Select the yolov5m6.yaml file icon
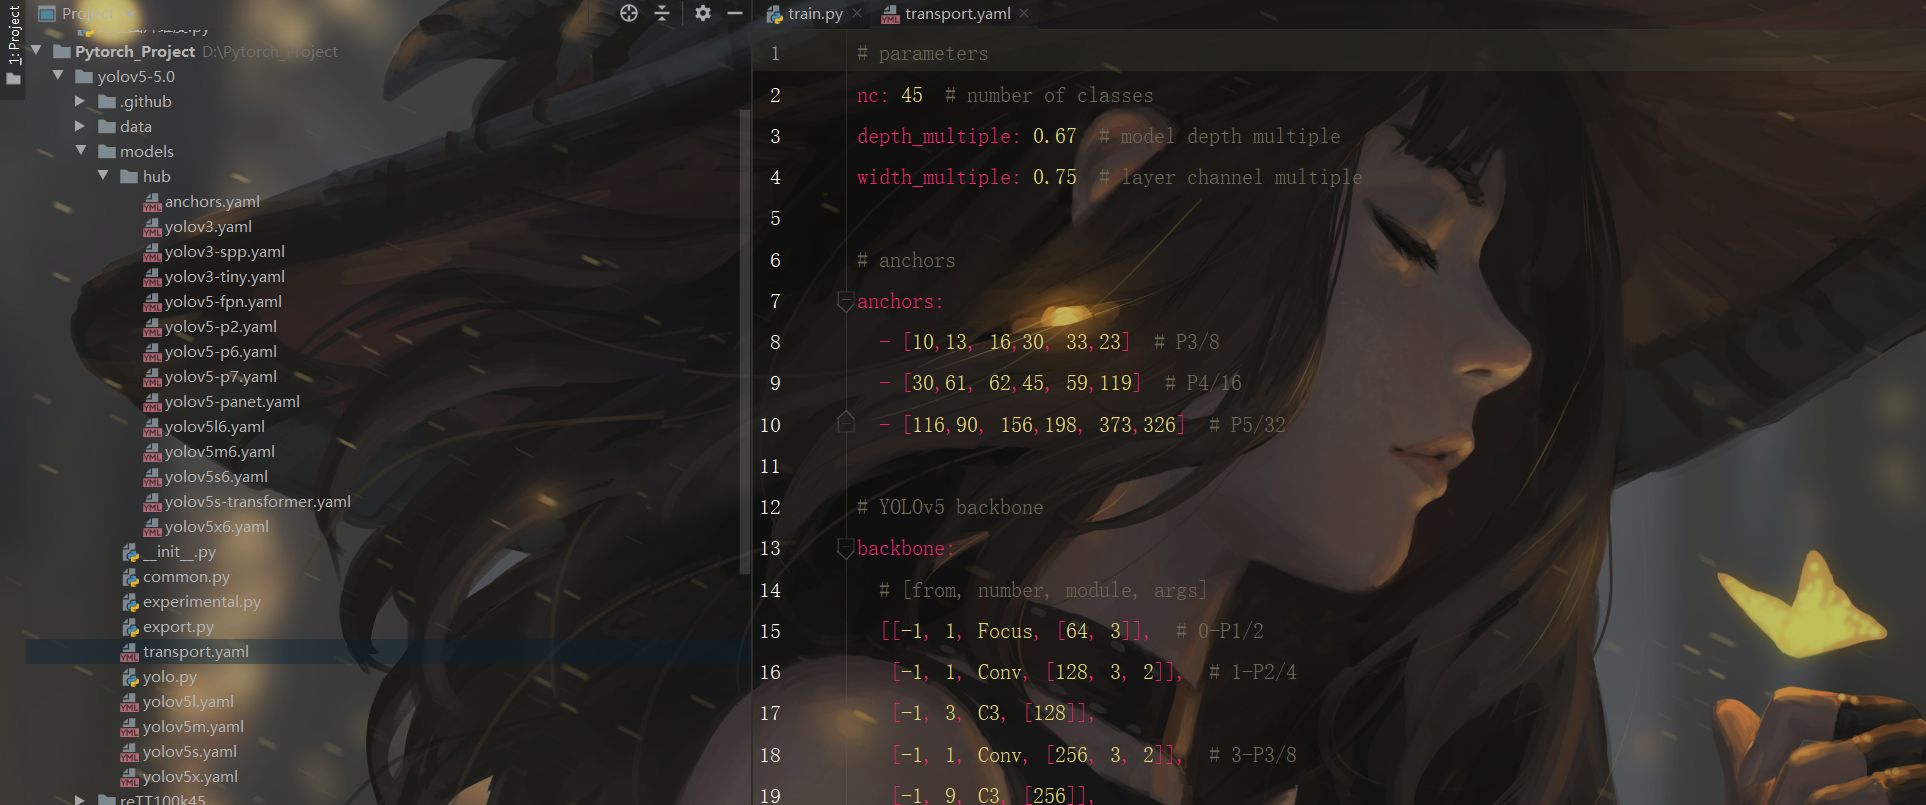This screenshot has height=805, width=1926. coord(152,453)
